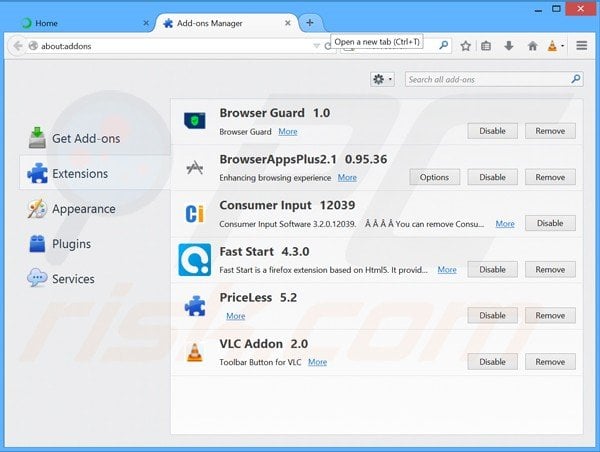Remove the VLC Addon extension
This screenshot has height=452, width=600.
550,362
